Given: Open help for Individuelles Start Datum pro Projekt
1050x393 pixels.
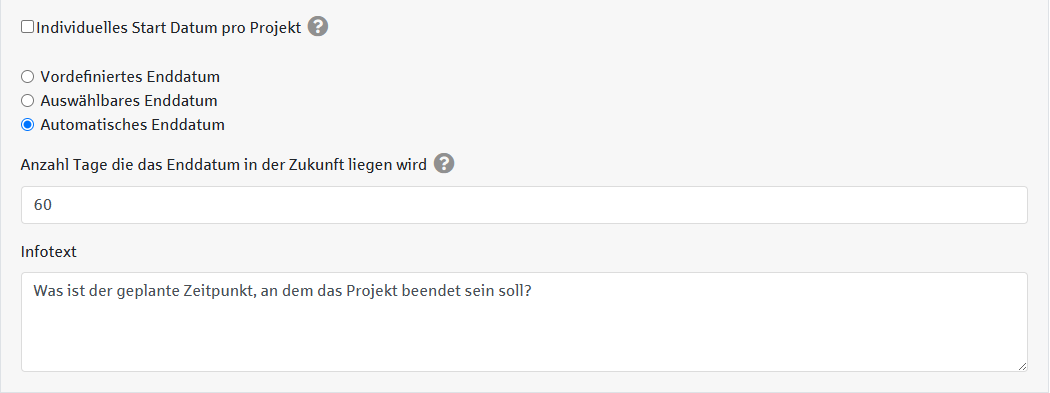Looking at the screenshot, I should [x=318, y=27].
